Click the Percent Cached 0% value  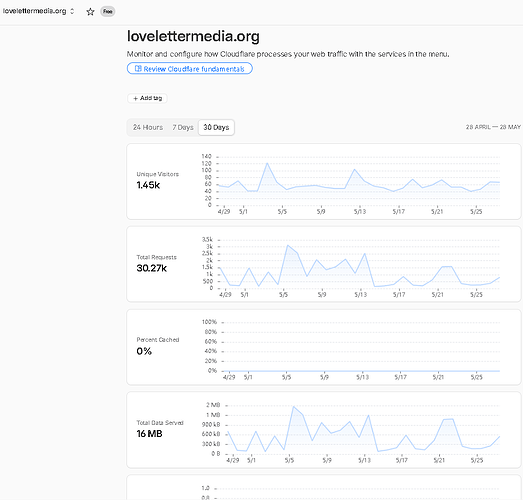click(144, 351)
